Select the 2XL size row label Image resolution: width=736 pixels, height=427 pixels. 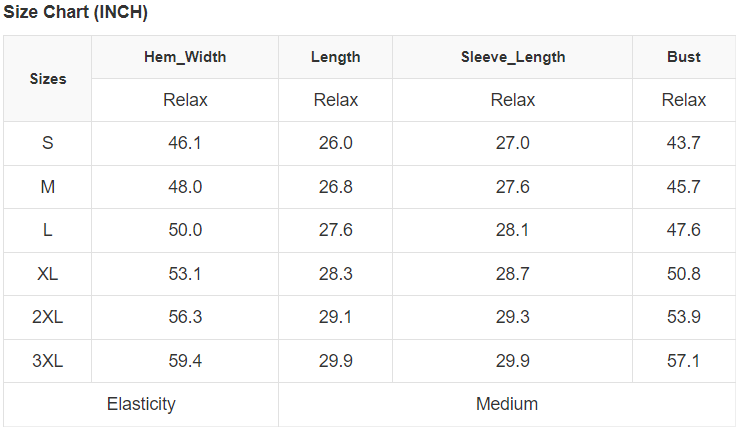[48, 317]
